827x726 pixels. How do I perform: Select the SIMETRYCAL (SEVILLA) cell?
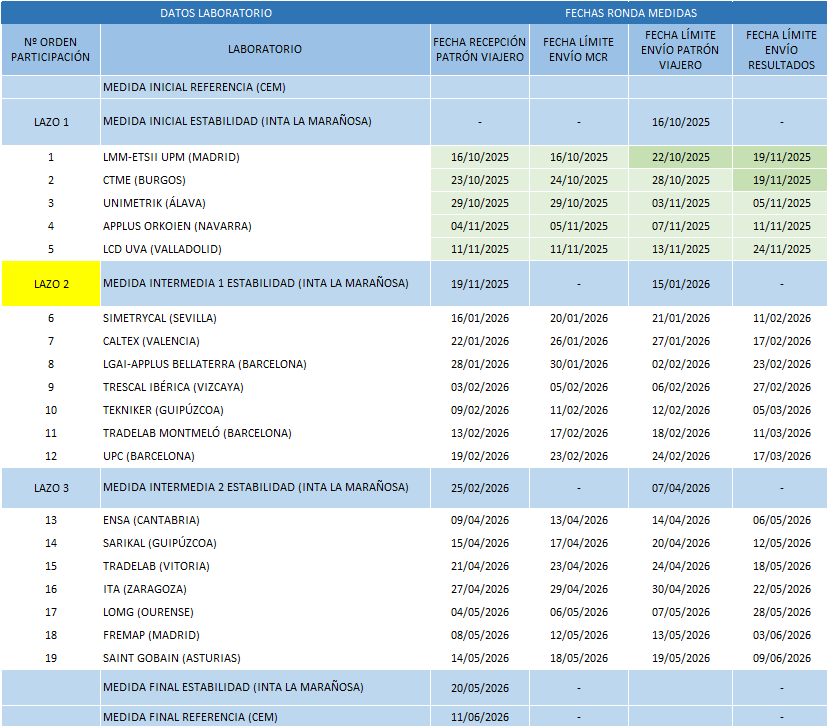pyautogui.click(x=159, y=318)
